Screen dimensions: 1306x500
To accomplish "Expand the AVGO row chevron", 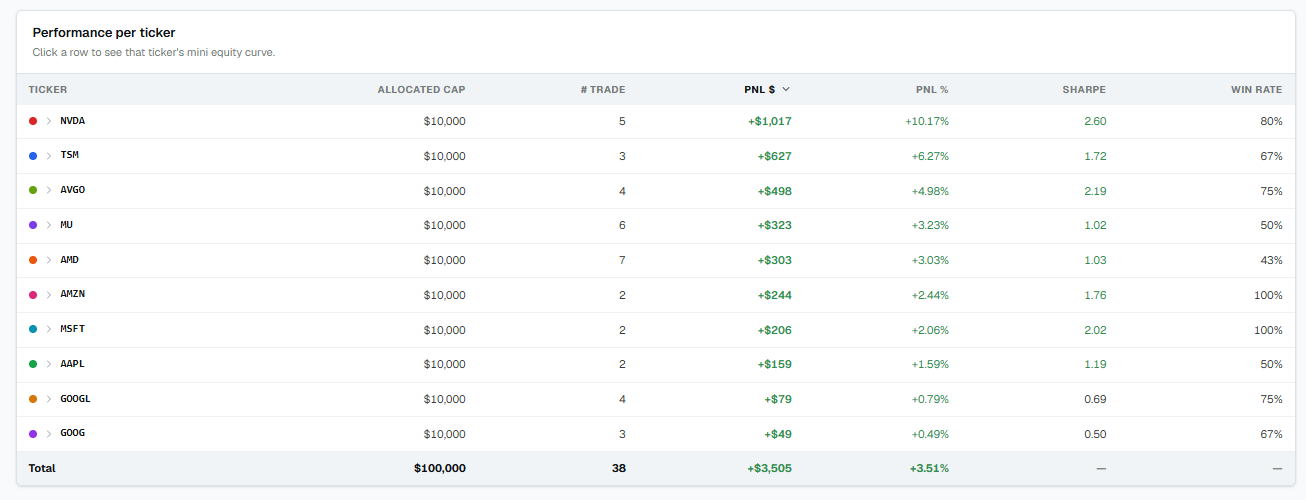I will 48,190.
